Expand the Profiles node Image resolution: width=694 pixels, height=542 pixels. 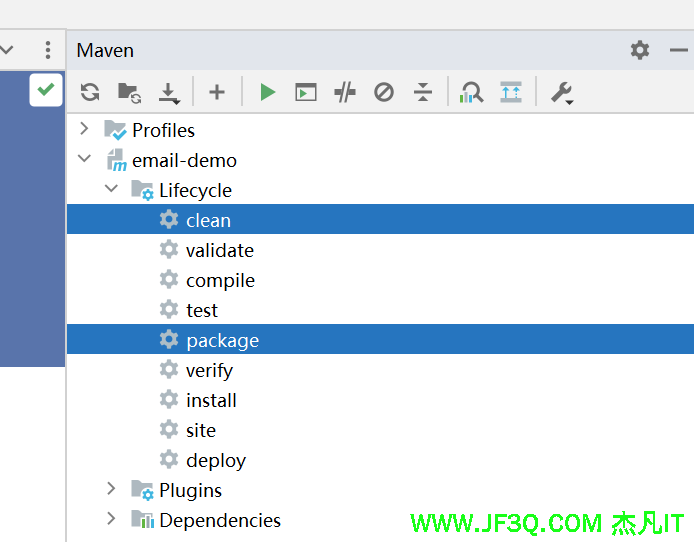click(85, 129)
